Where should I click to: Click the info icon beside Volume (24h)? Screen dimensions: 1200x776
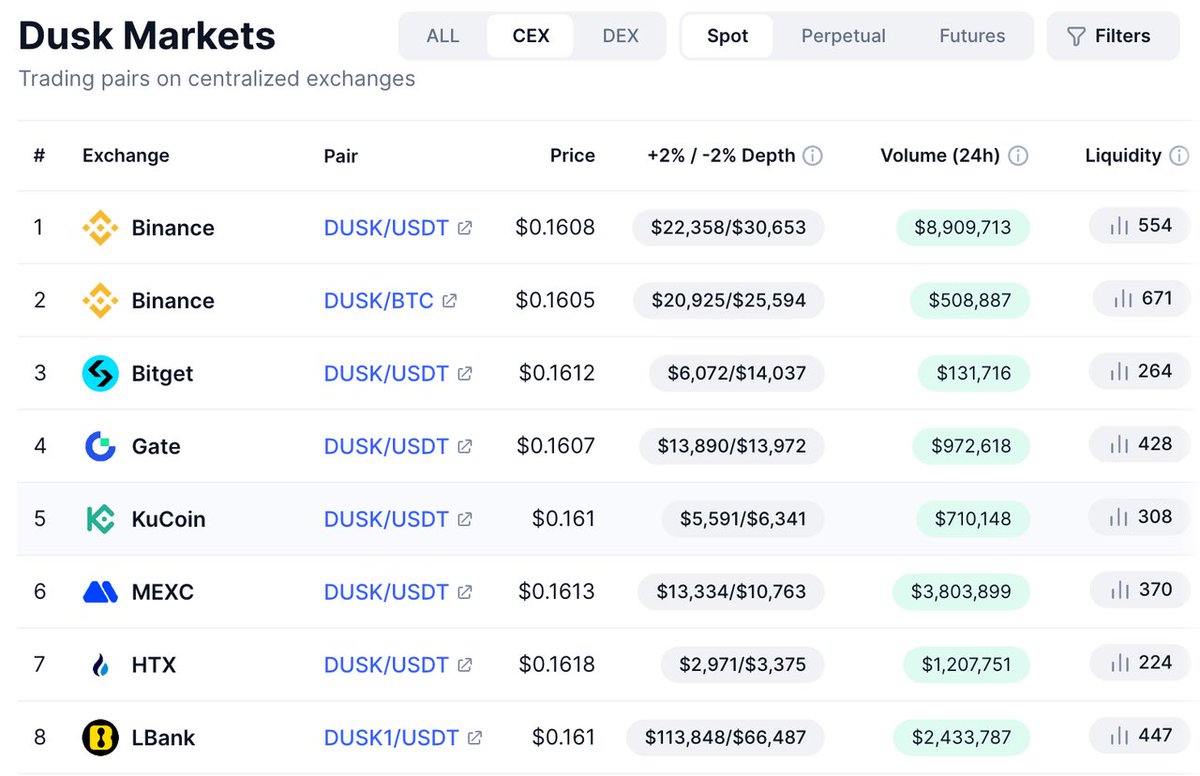1018,156
